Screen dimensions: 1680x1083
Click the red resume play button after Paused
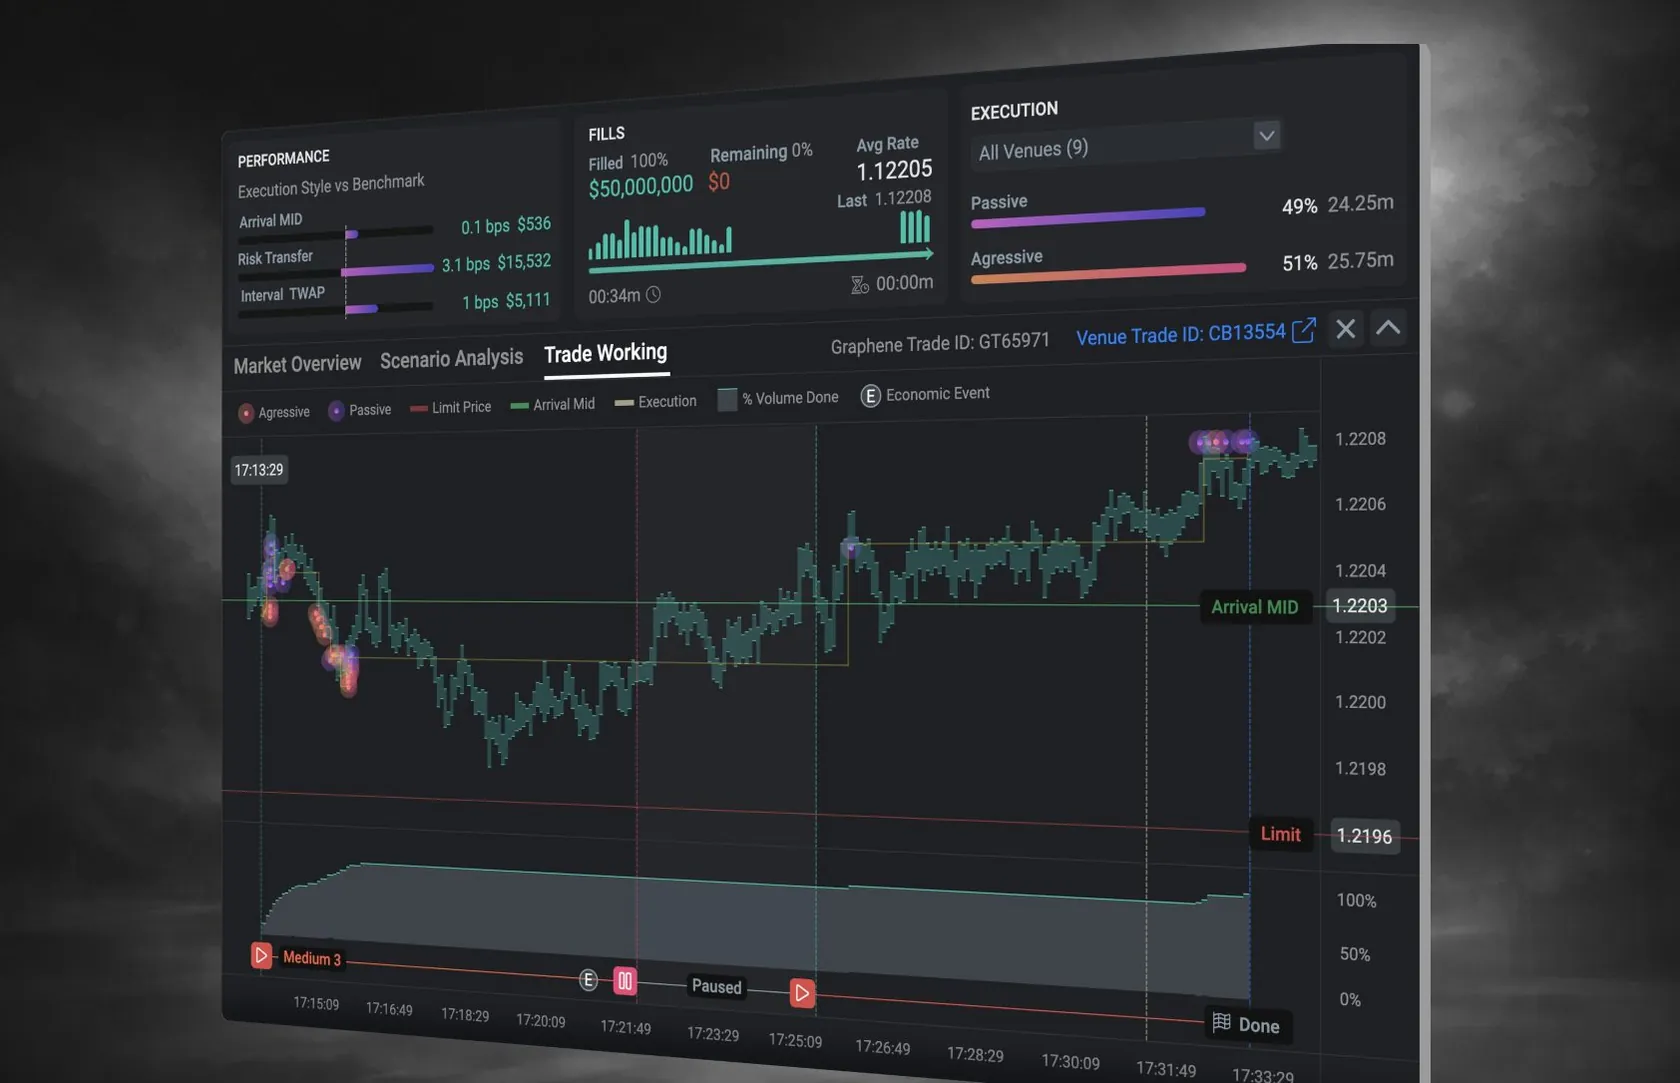802,993
